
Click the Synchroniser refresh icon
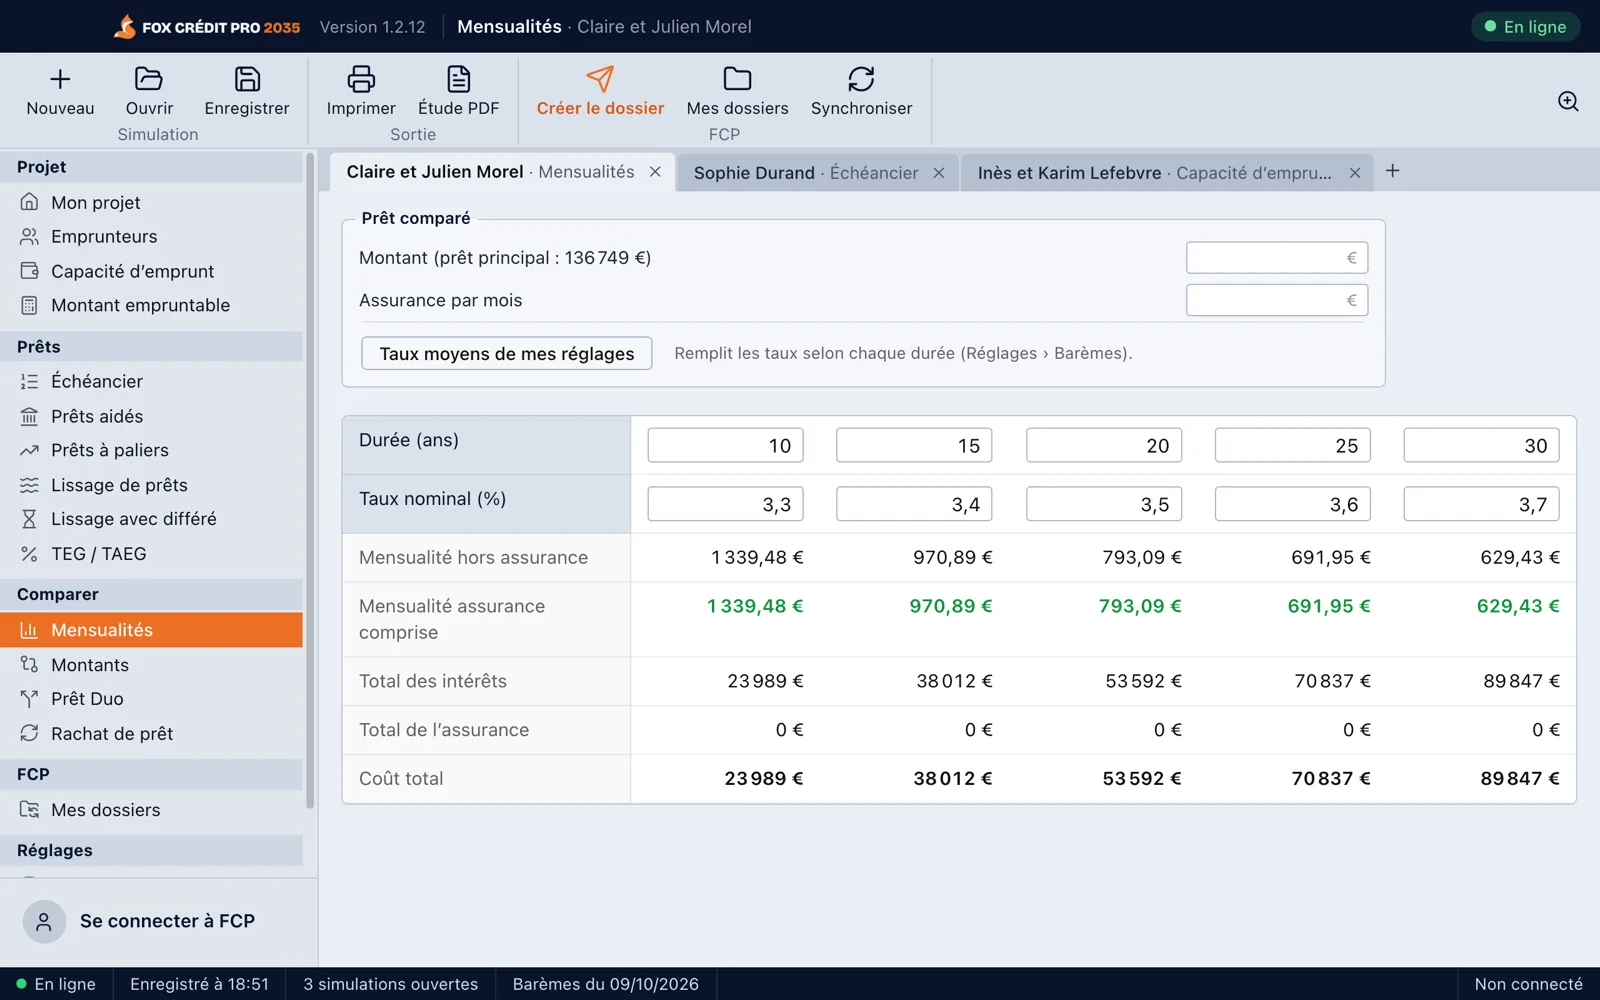(861, 79)
